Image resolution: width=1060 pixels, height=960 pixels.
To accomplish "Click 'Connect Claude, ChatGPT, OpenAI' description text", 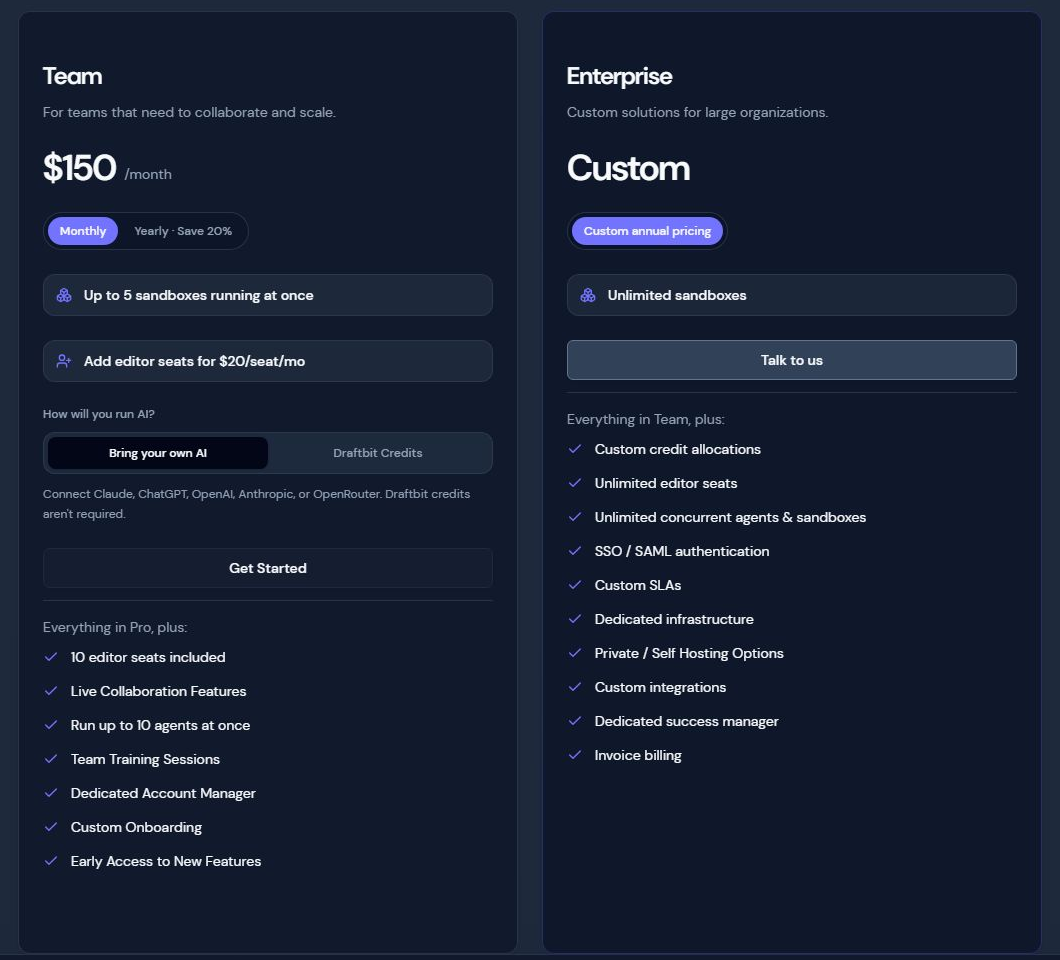I will pos(256,504).
